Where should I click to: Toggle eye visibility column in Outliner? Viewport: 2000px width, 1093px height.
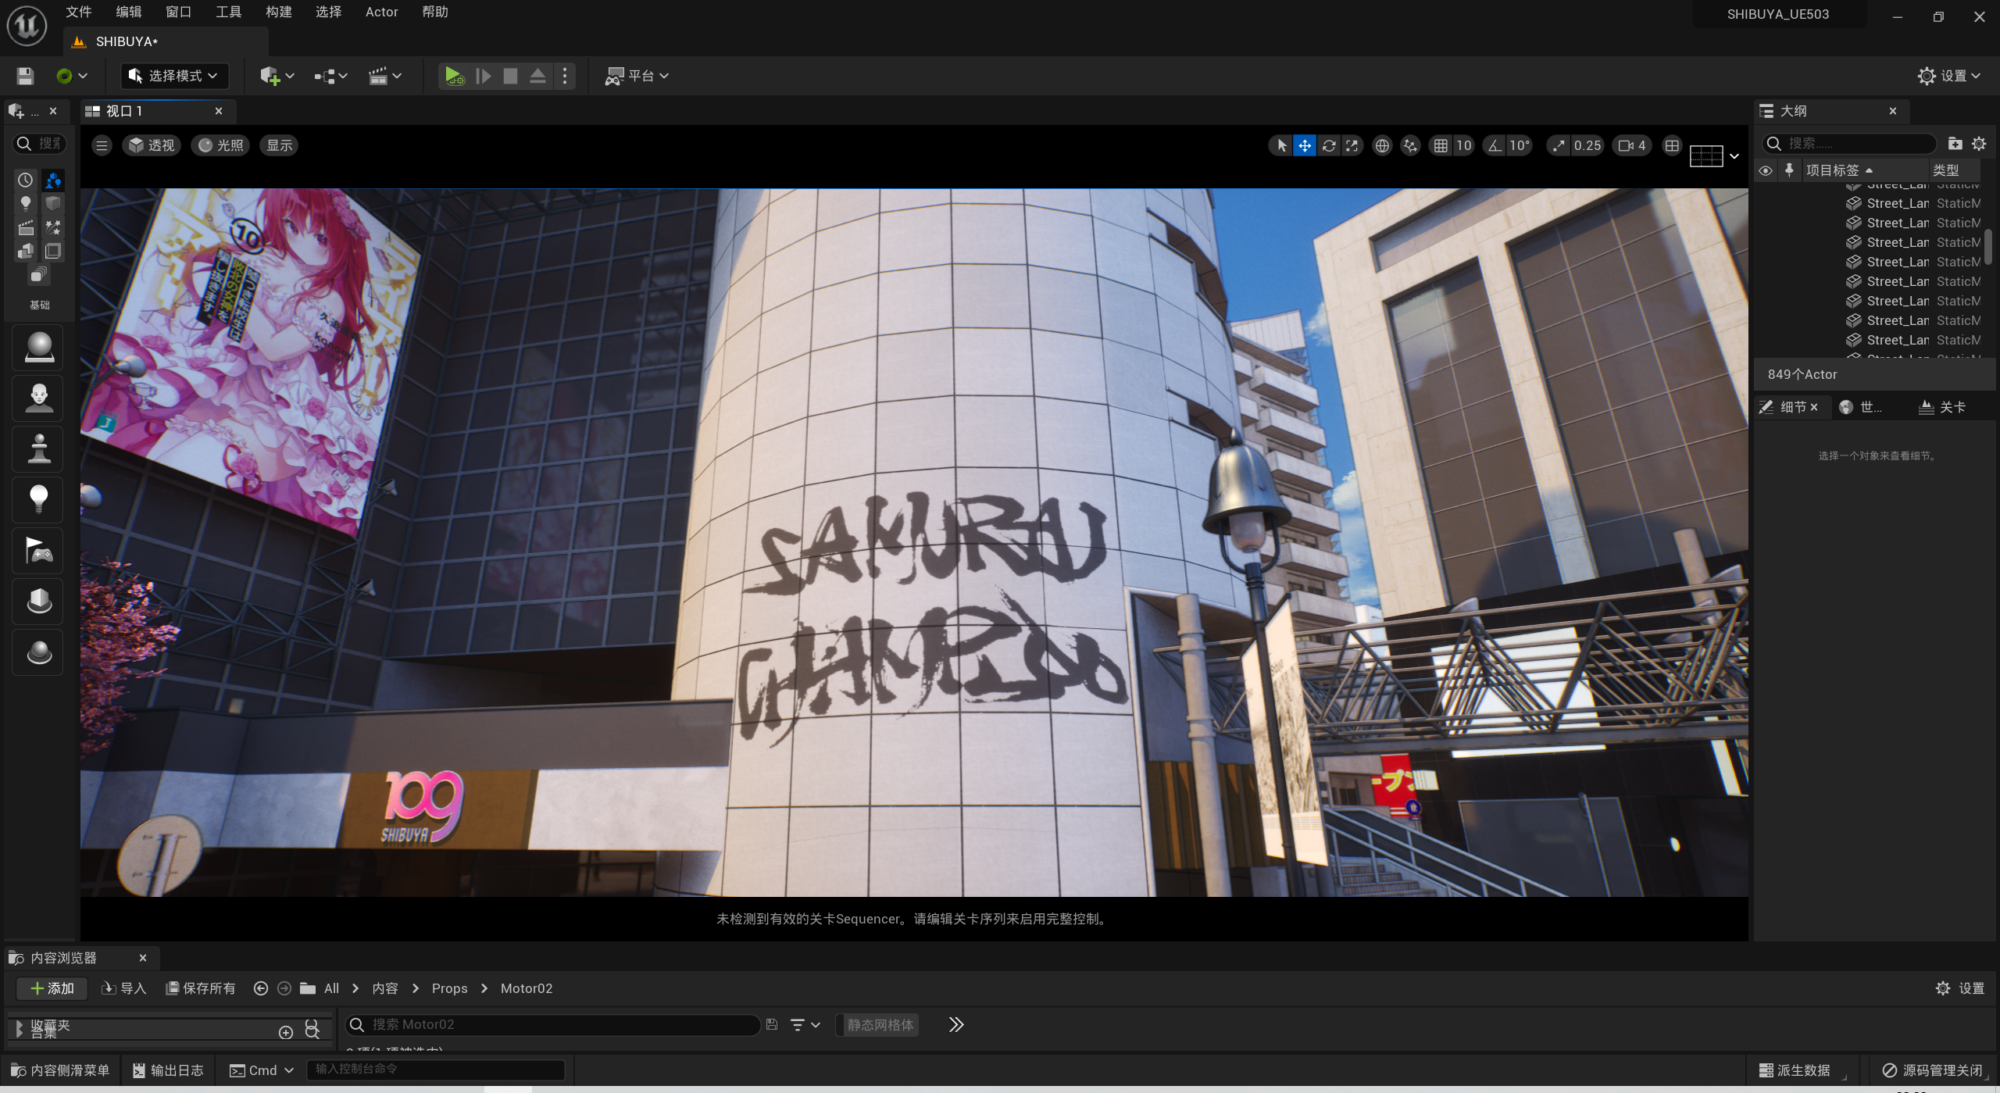1766,170
